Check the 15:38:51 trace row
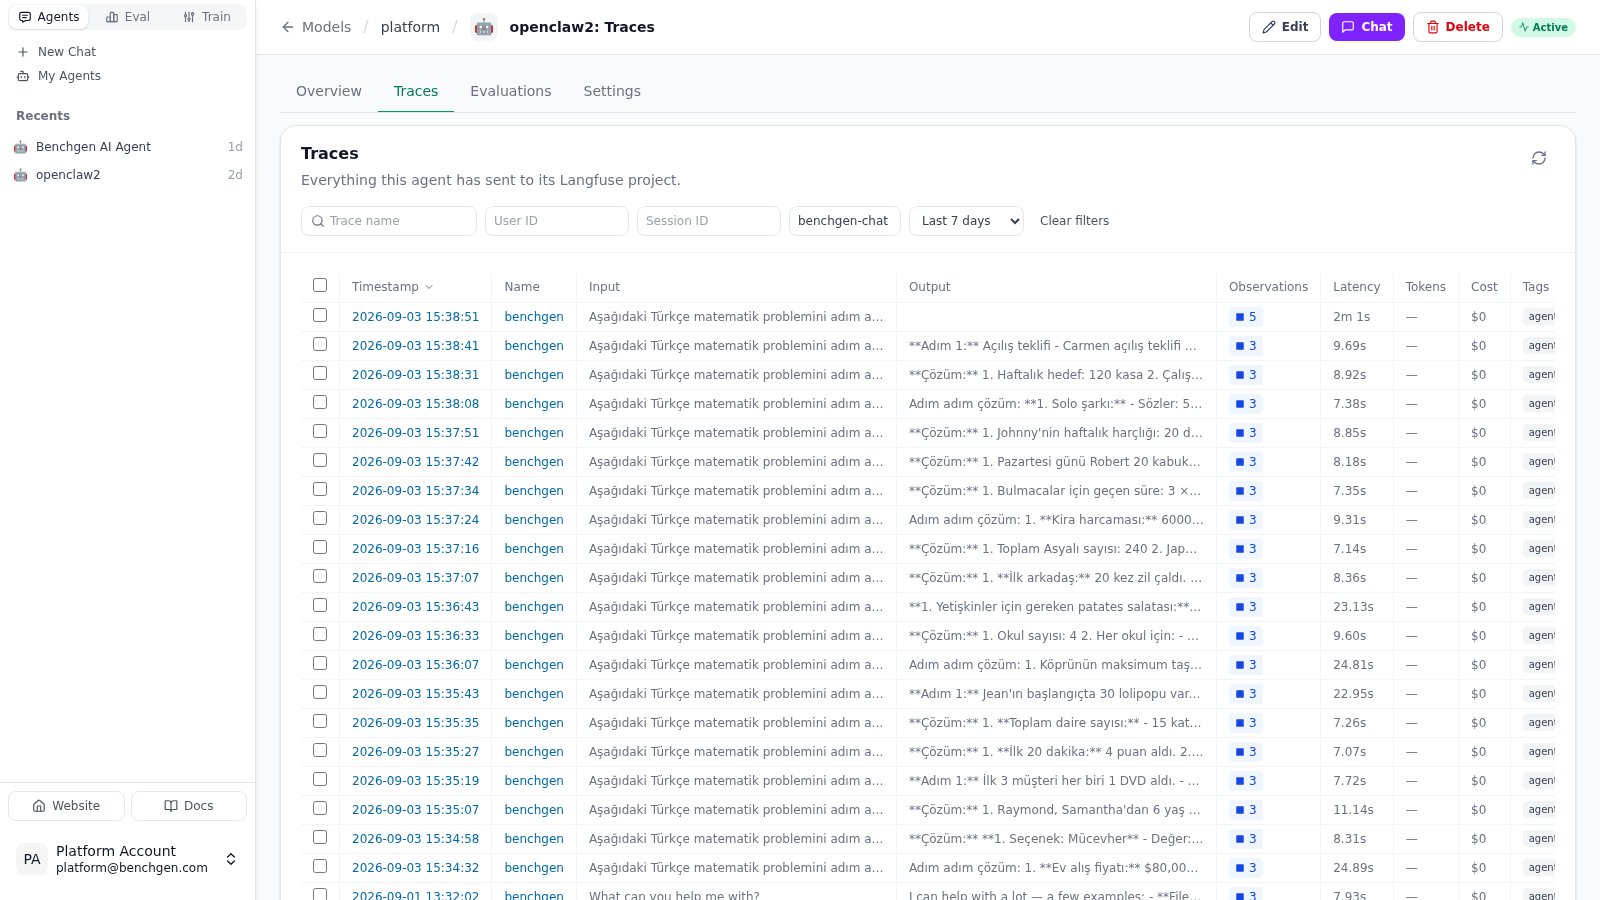 click(x=320, y=315)
